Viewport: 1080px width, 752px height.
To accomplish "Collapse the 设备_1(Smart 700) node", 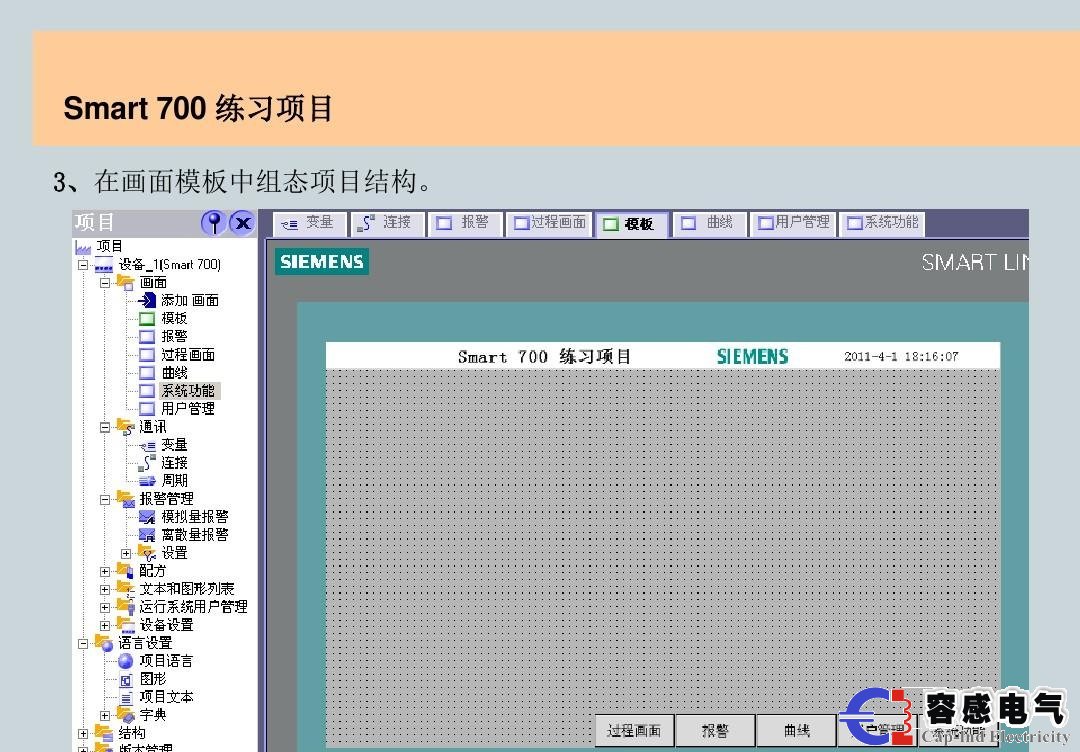I will [83, 264].
